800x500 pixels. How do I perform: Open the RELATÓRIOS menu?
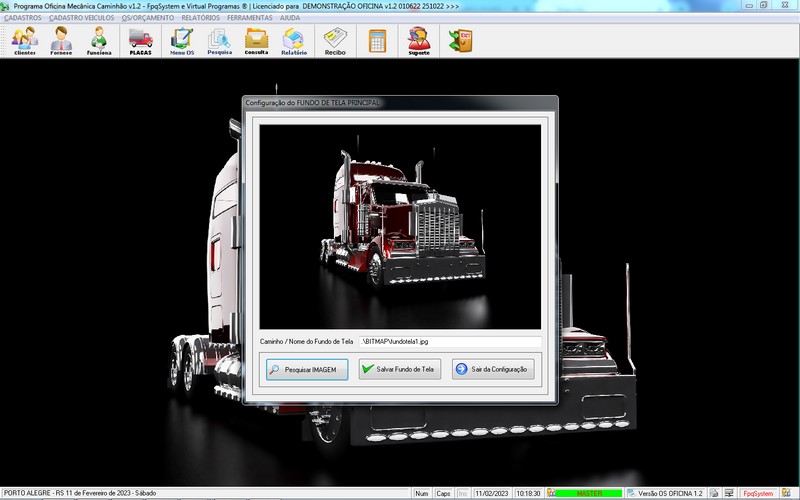[x=201, y=18]
